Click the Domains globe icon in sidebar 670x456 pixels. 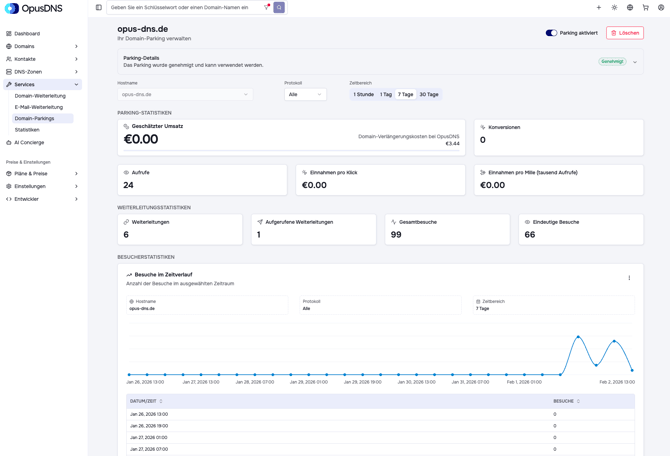[9, 46]
